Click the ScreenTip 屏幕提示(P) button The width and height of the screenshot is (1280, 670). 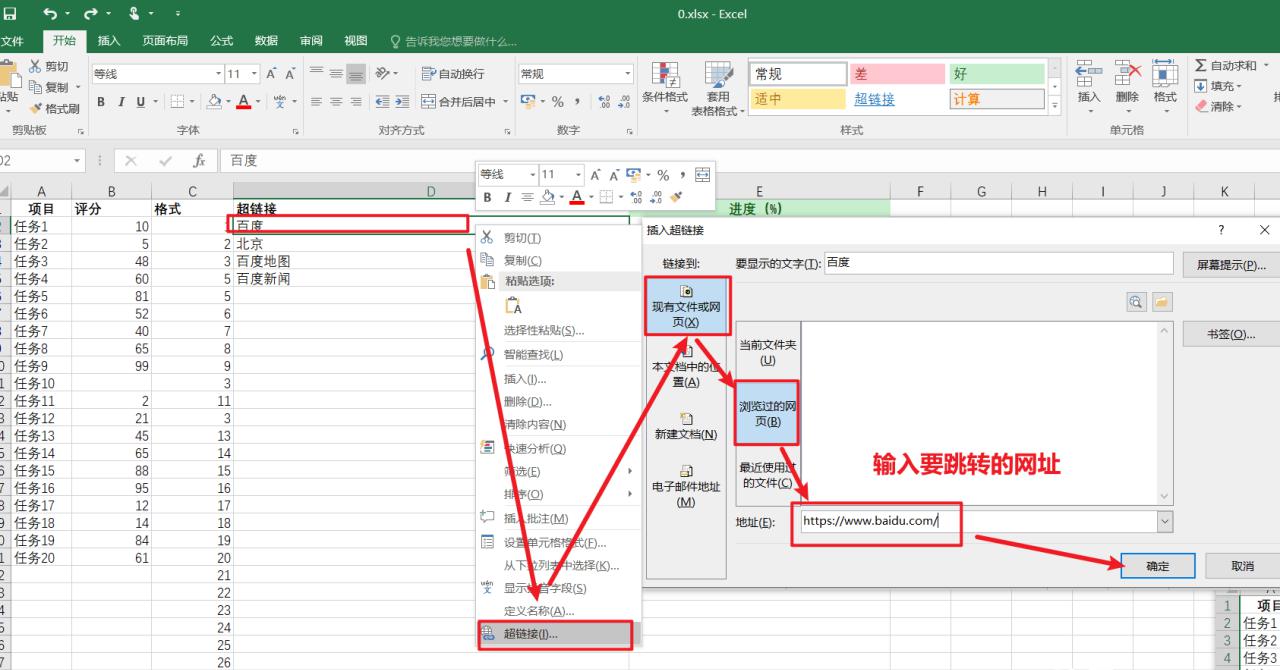[1231, 265]
